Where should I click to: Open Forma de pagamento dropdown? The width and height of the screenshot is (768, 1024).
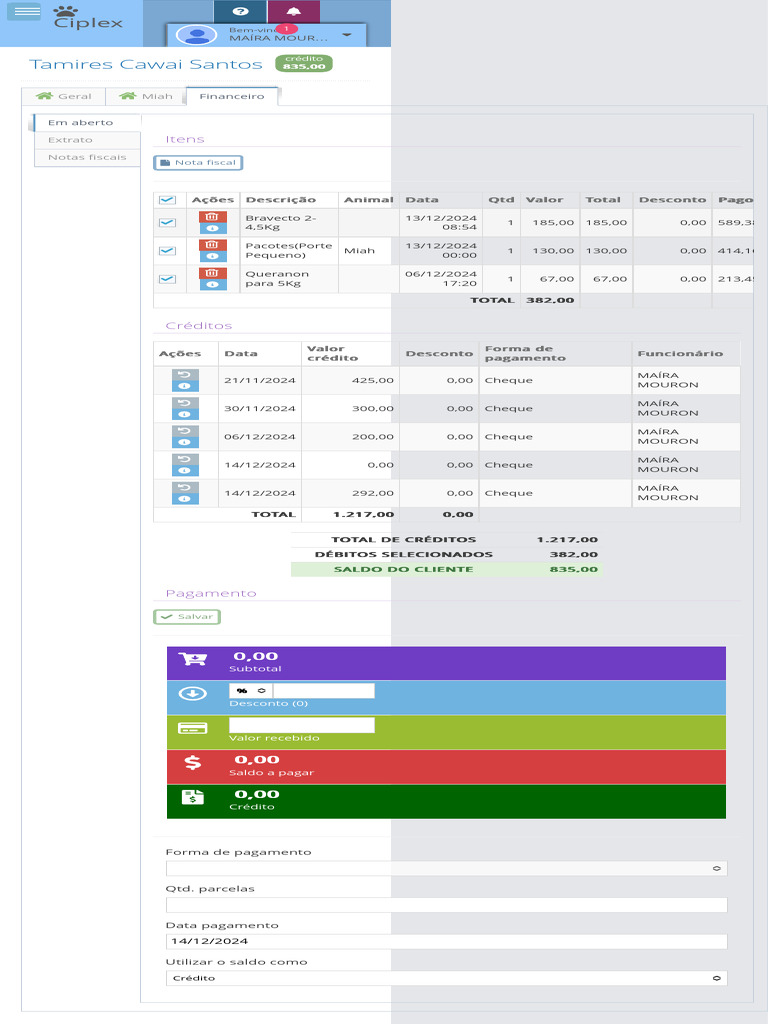pos(447,869)
